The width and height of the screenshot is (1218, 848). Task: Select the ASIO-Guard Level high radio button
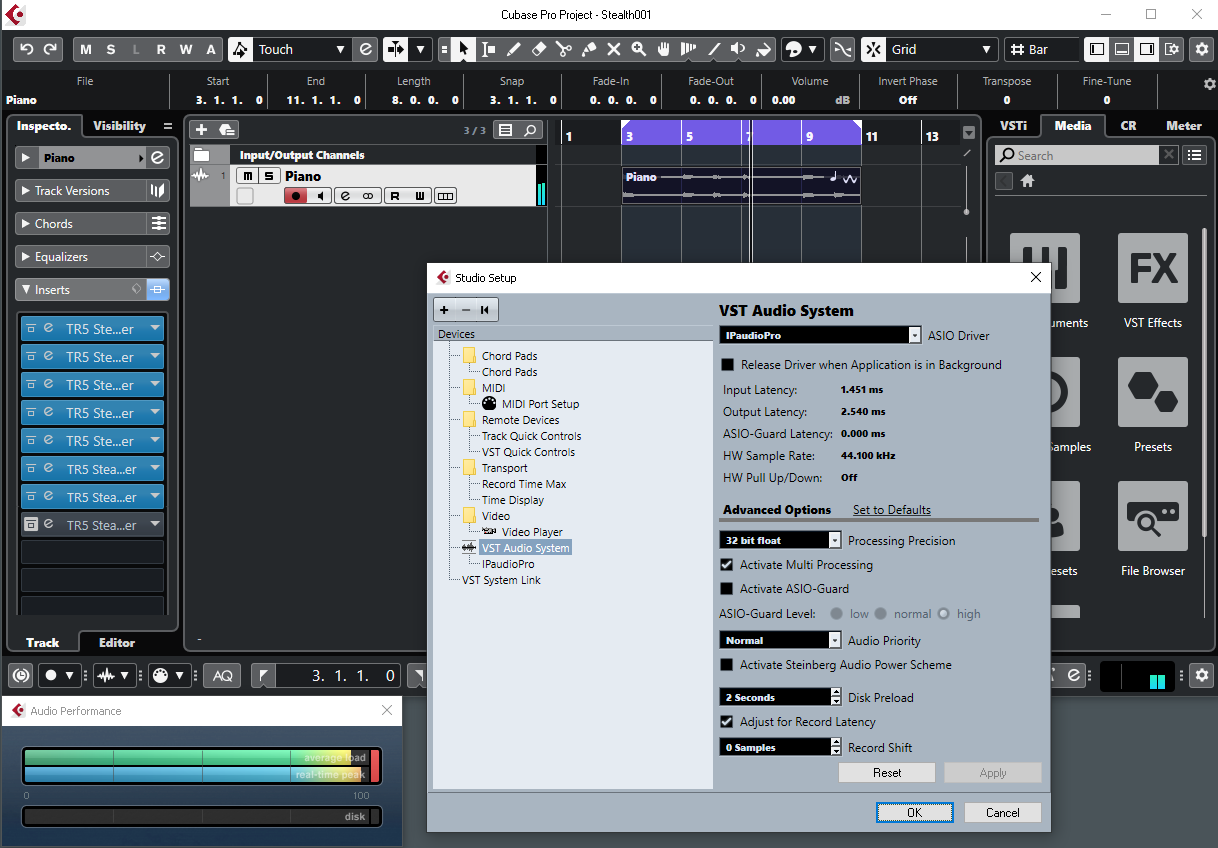click(943, 614)
